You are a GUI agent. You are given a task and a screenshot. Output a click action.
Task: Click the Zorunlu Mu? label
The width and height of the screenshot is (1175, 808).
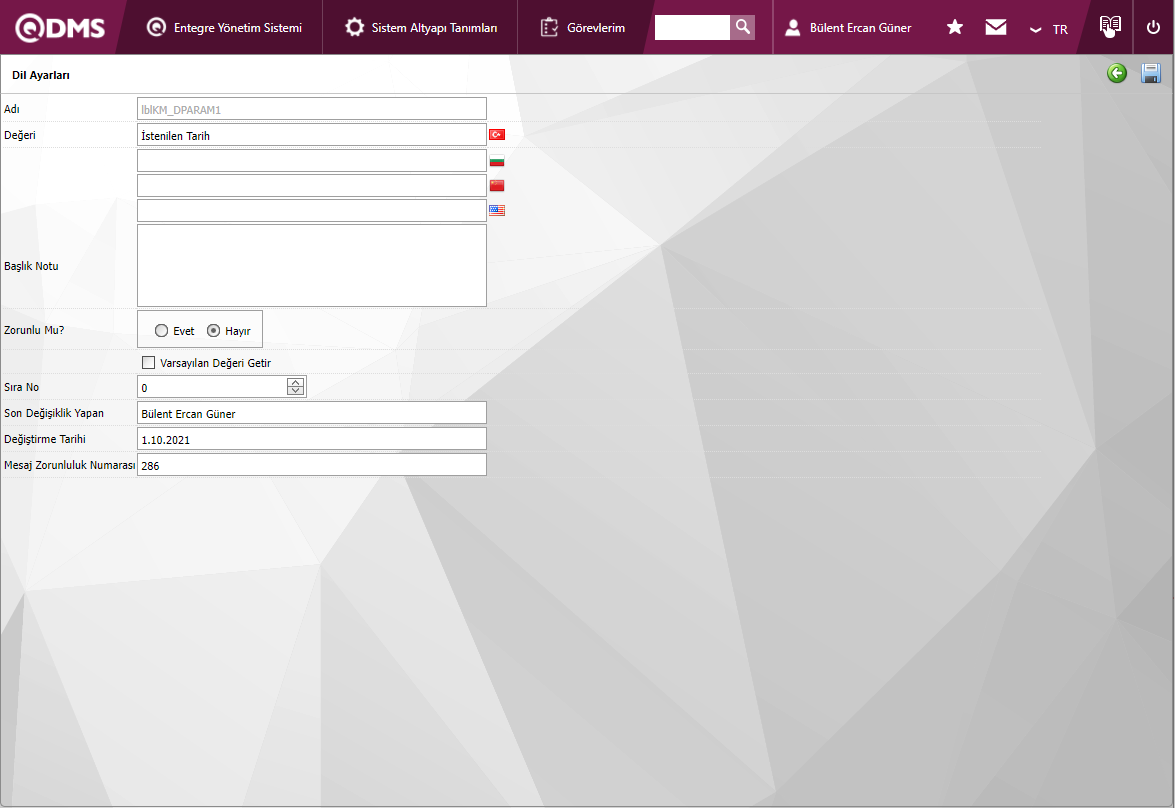(34, 330)
